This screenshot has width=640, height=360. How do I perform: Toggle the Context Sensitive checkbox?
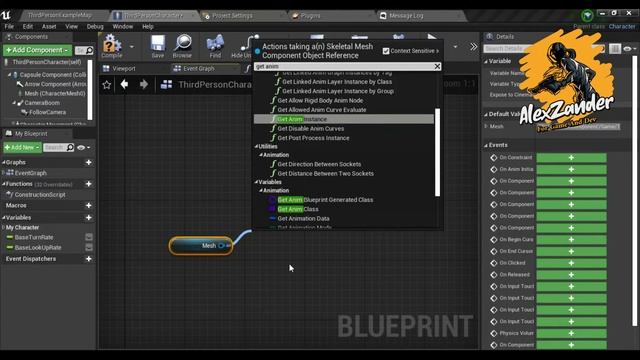[386, 51]
